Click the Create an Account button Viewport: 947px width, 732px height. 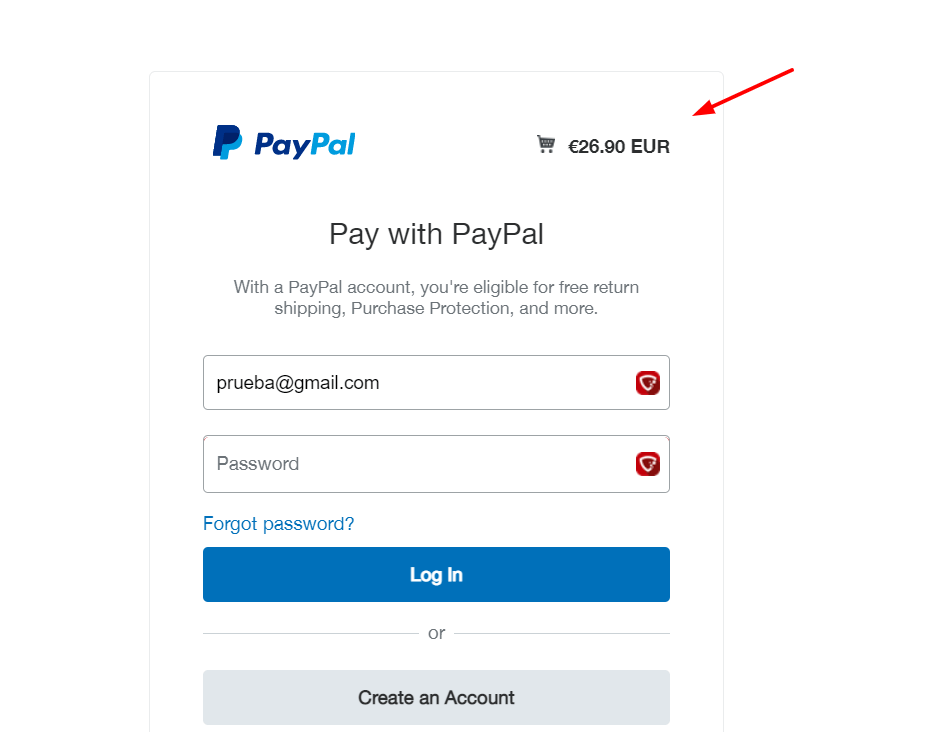(436, 698)
